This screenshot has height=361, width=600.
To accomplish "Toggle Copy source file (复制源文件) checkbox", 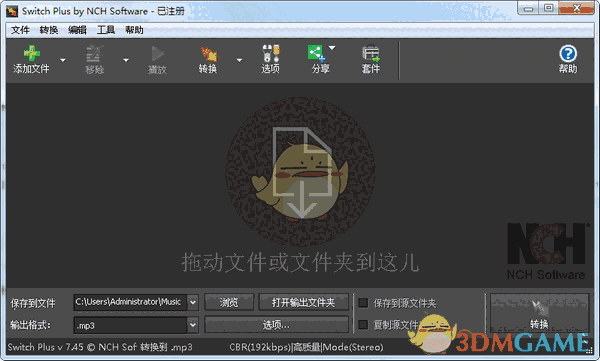I will tap(363, 325).
